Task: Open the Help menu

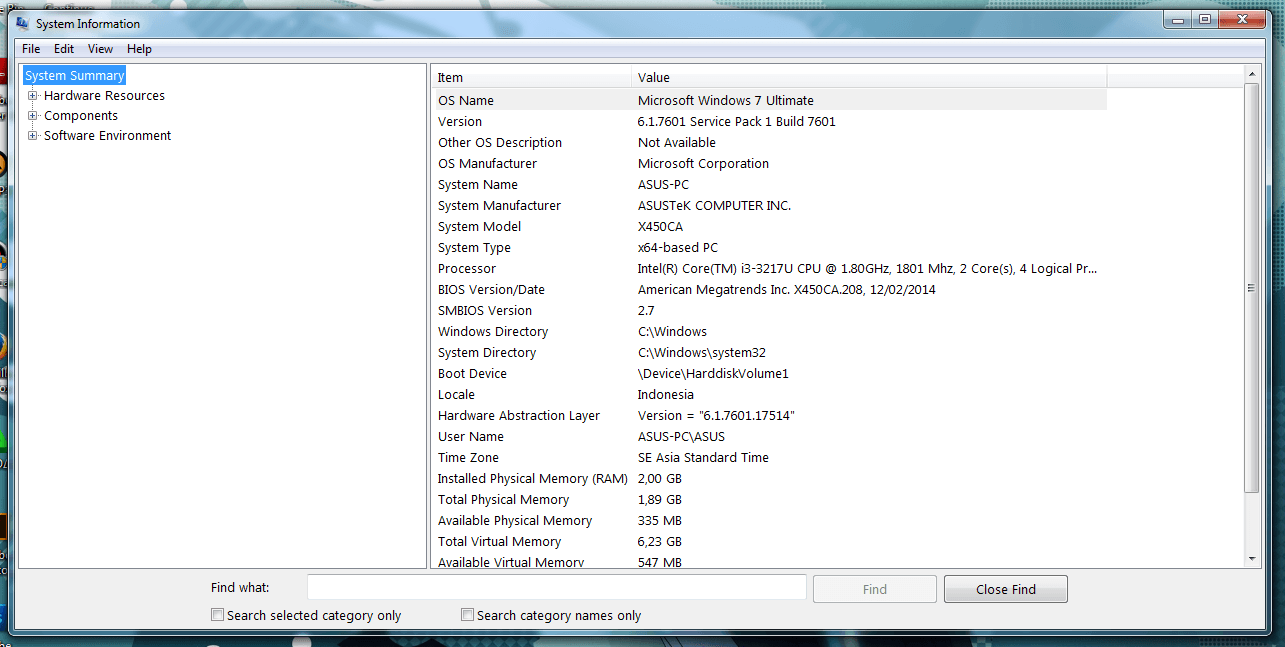Action: 139,49
